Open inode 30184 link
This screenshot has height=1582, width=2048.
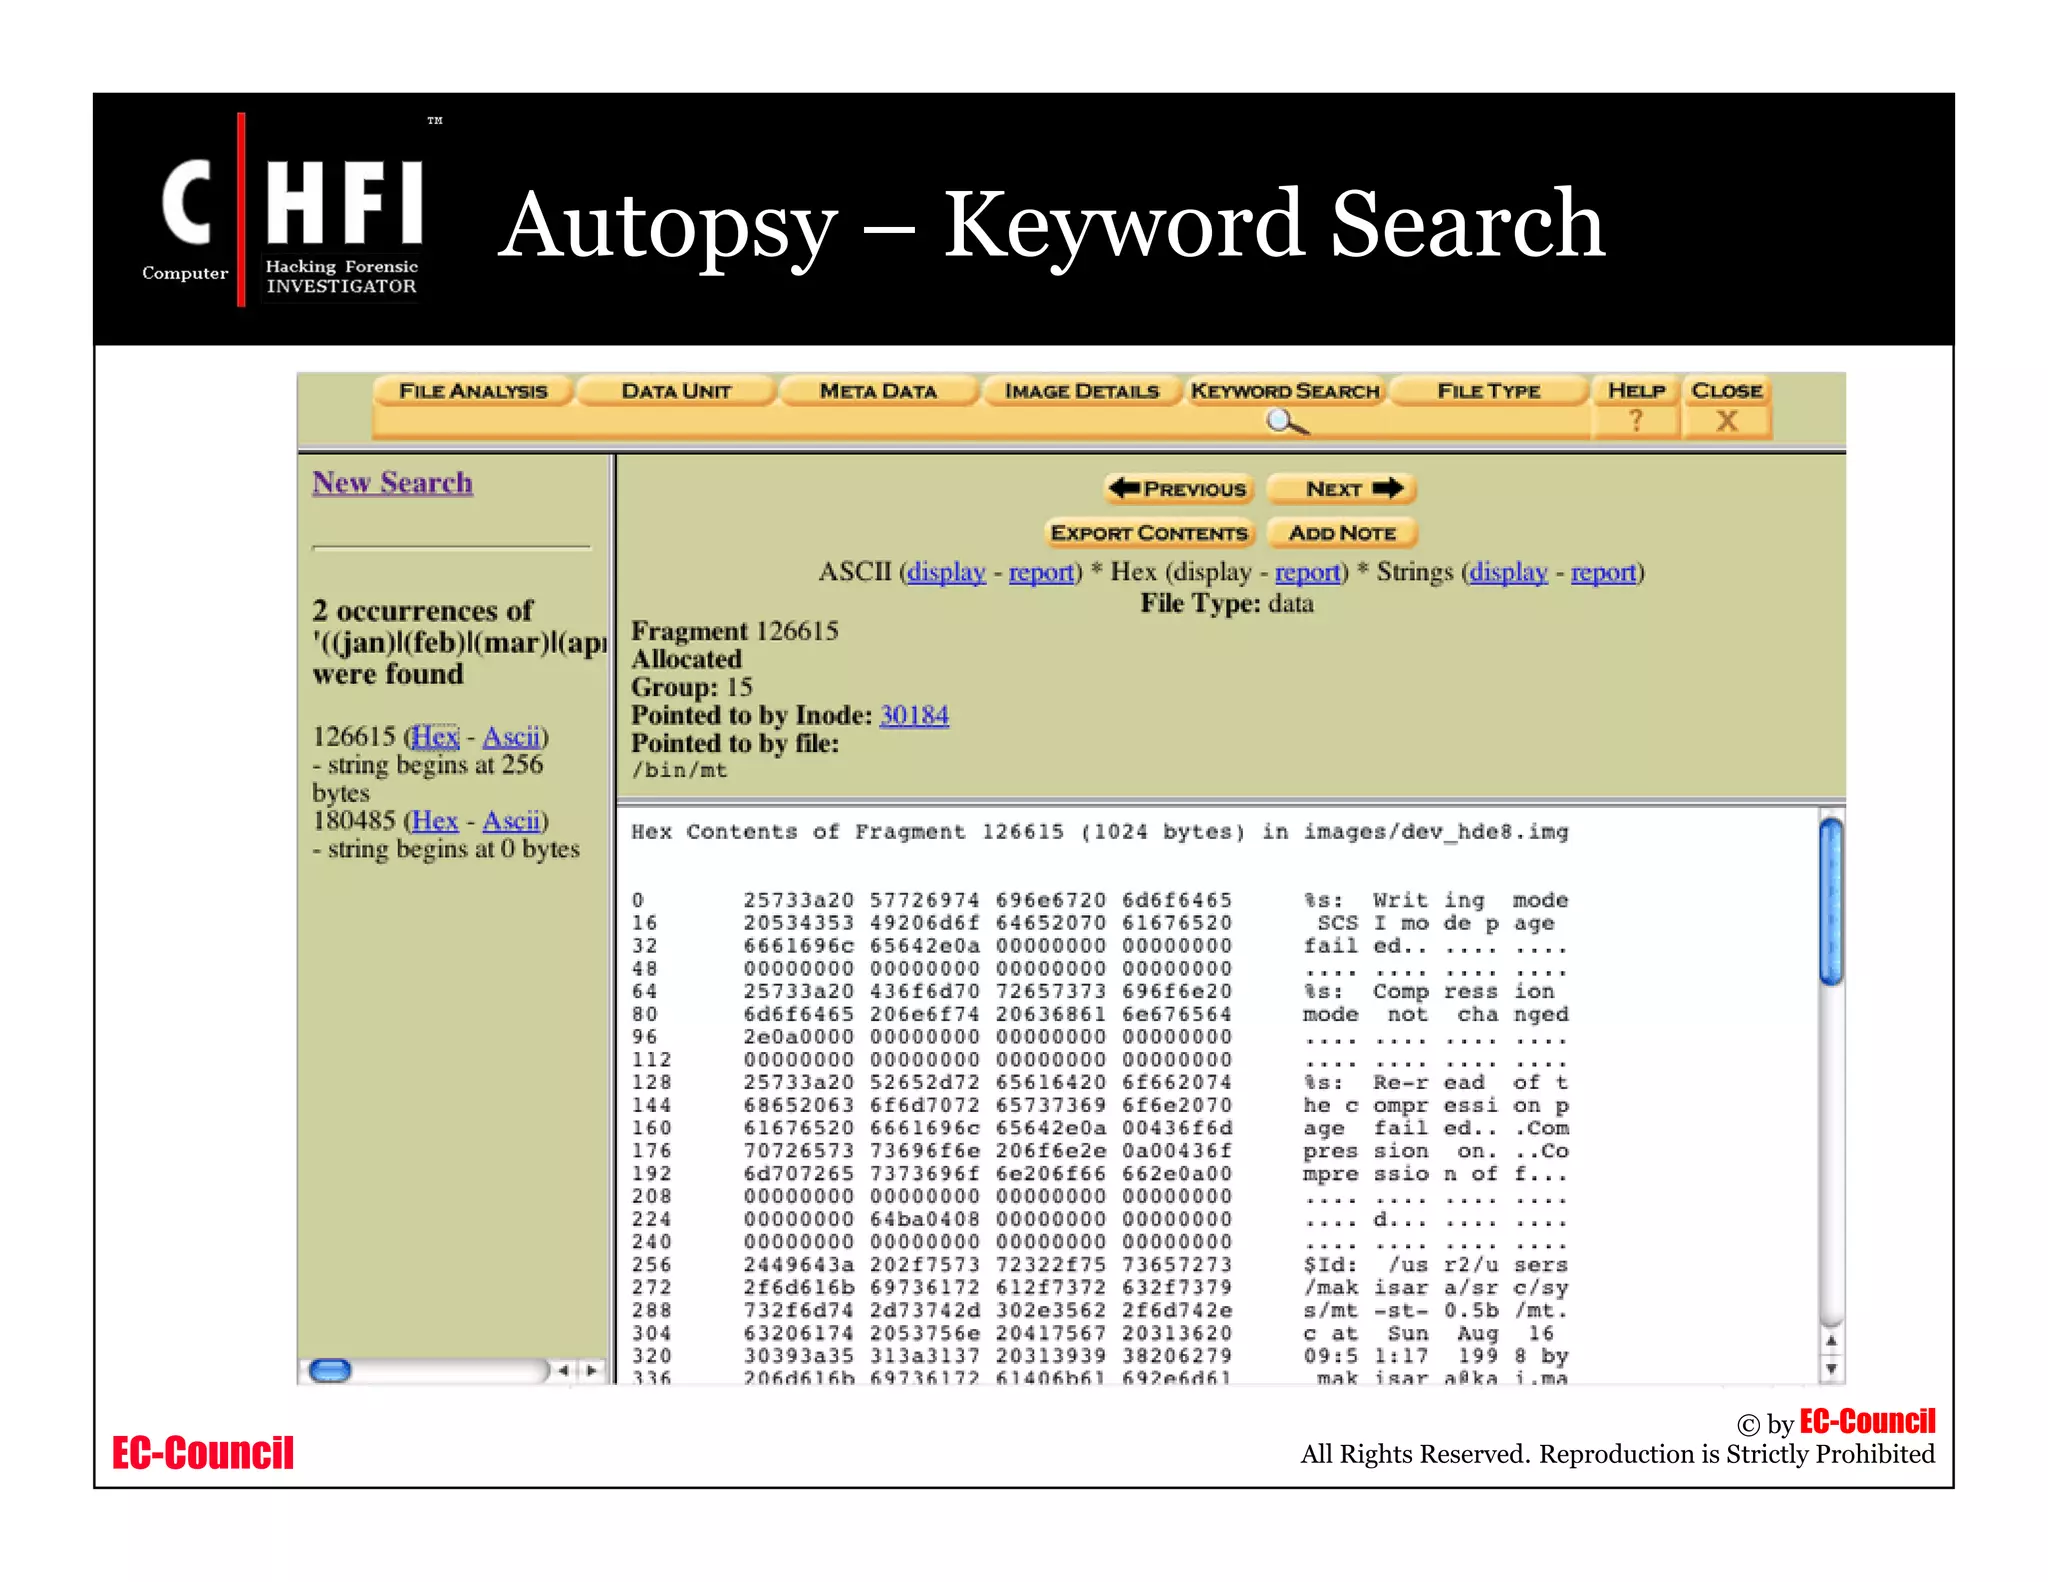tap(914, 715)
